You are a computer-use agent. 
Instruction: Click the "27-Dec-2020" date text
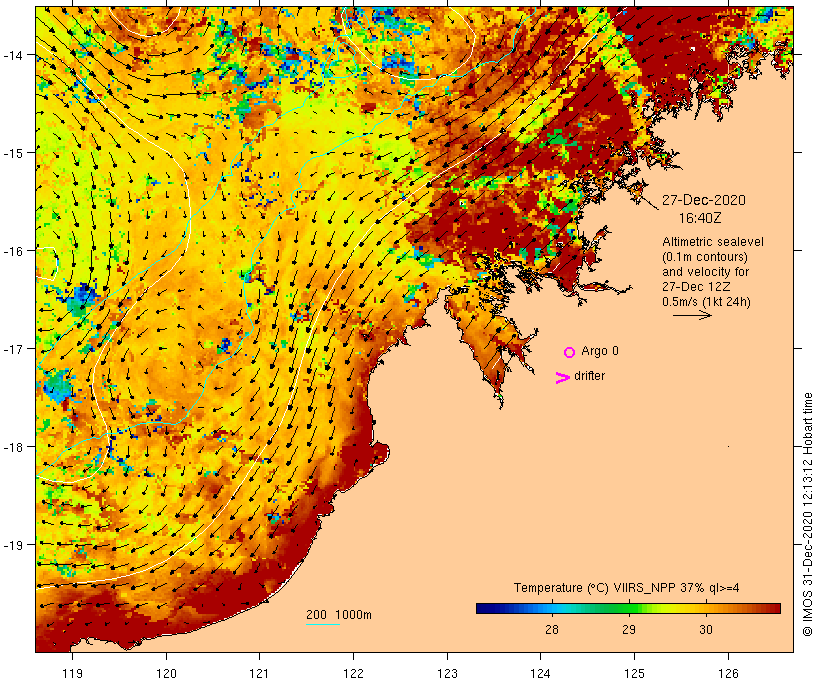(704, 200)
